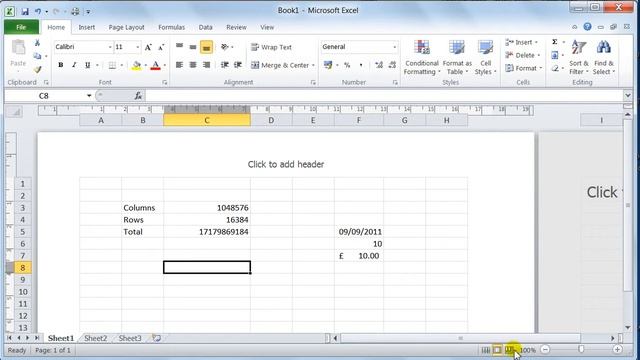Click in the formula bar input field
The image size is (640, 360).
pos(384,96)
